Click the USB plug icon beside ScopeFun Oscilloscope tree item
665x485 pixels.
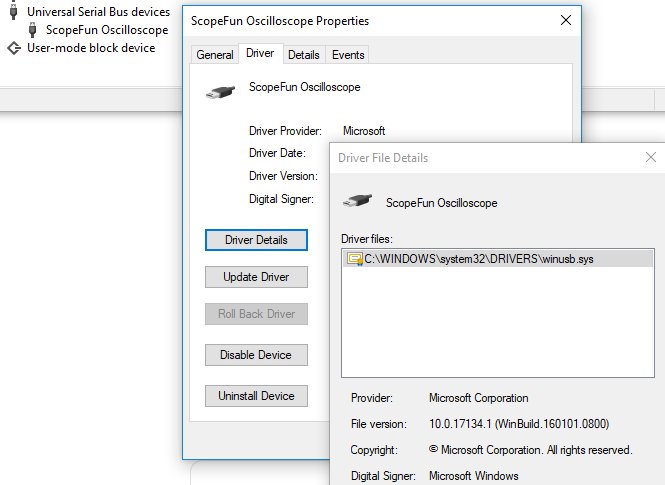[32, 30]
